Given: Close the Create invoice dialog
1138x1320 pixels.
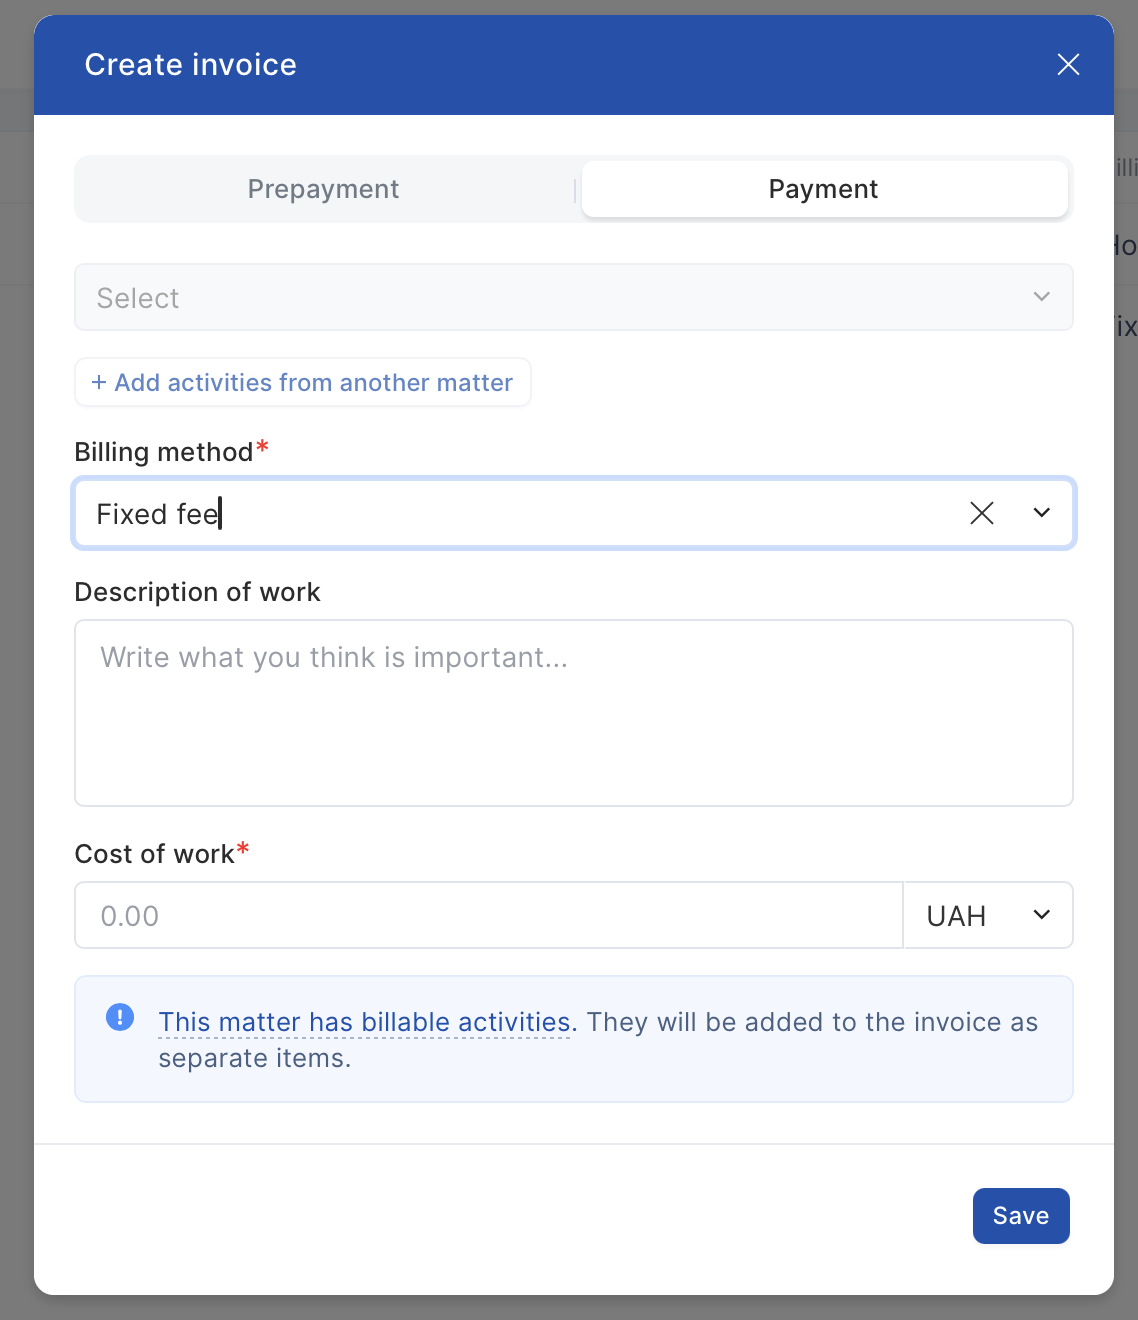Looking at the screenshot, I should pos(1068,65).
